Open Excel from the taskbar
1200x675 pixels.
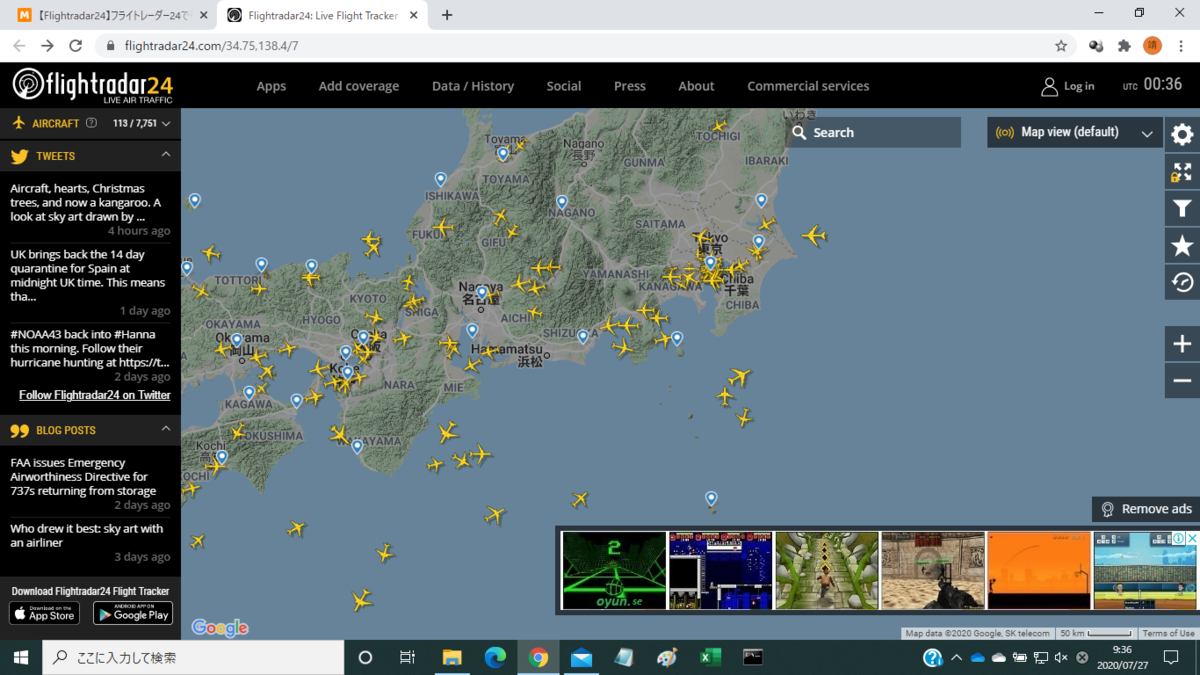710,657
